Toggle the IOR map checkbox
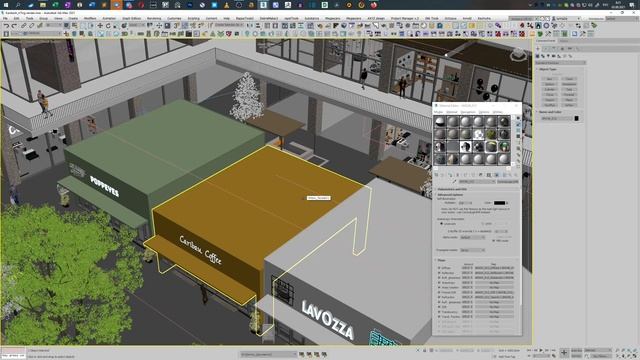 click(439, 307)
